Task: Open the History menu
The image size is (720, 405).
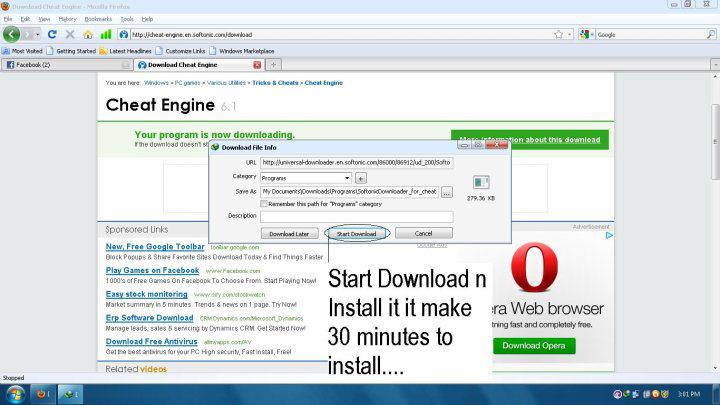Action: 68,19
